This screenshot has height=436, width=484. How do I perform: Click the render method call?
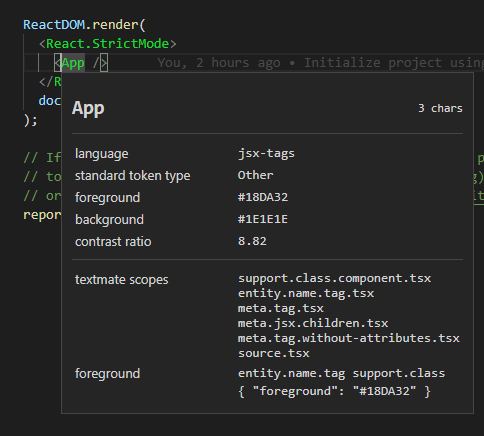pos(115,25)
